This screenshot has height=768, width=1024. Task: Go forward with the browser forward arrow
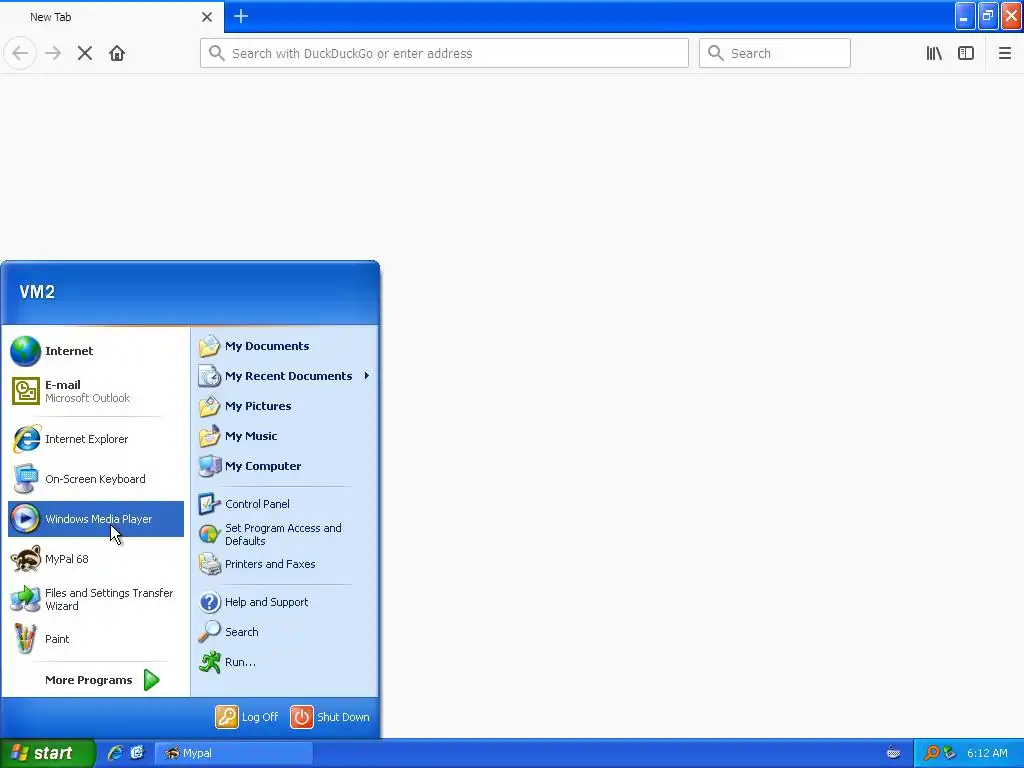53,53
